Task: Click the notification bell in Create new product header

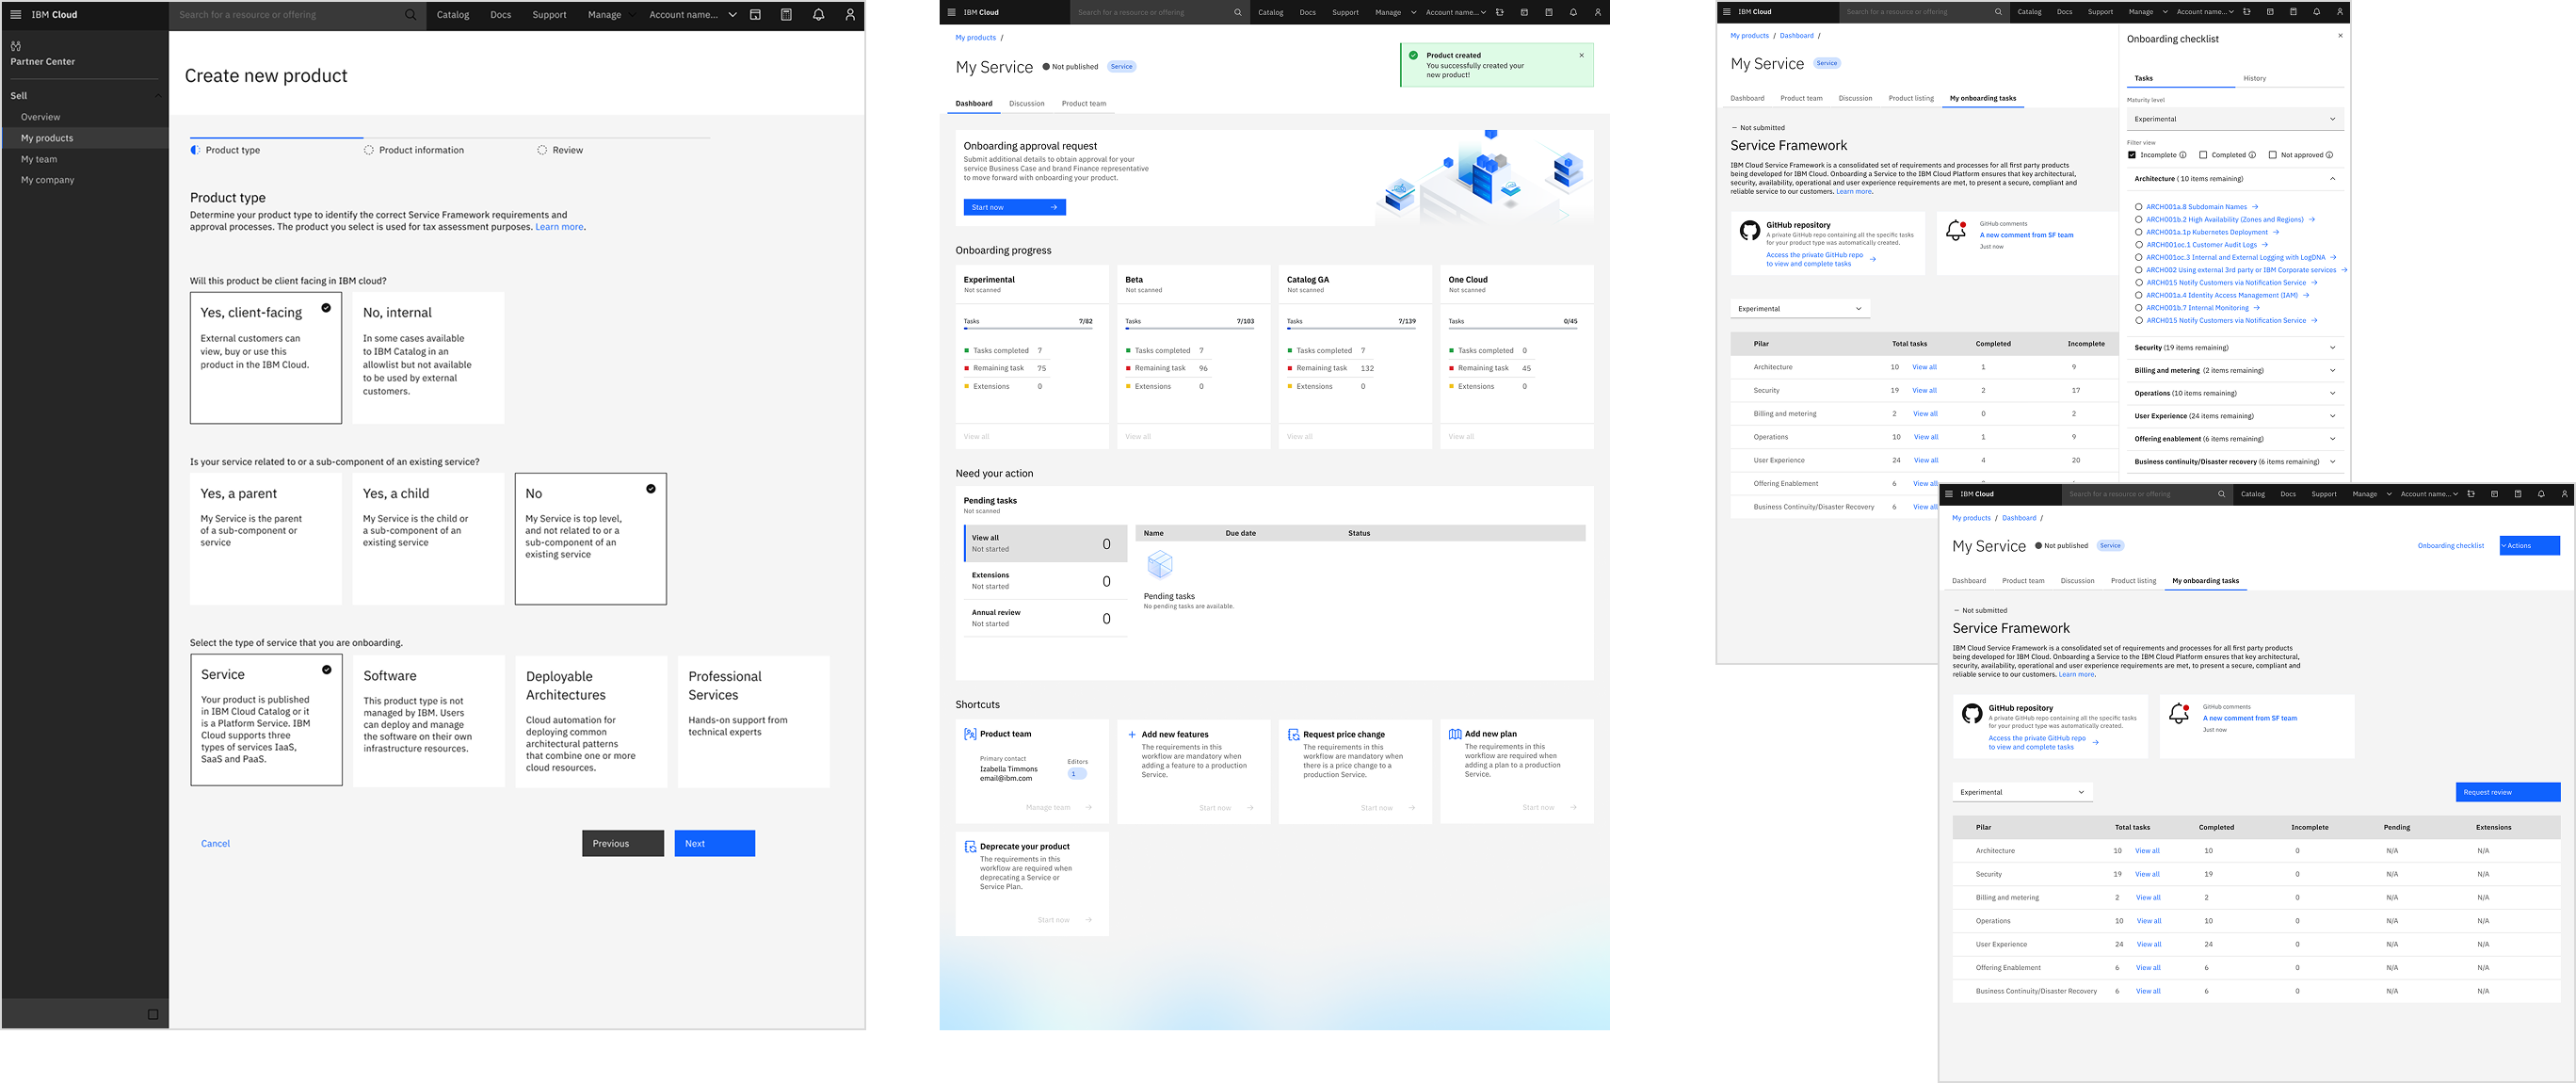Action: point(818,15)
